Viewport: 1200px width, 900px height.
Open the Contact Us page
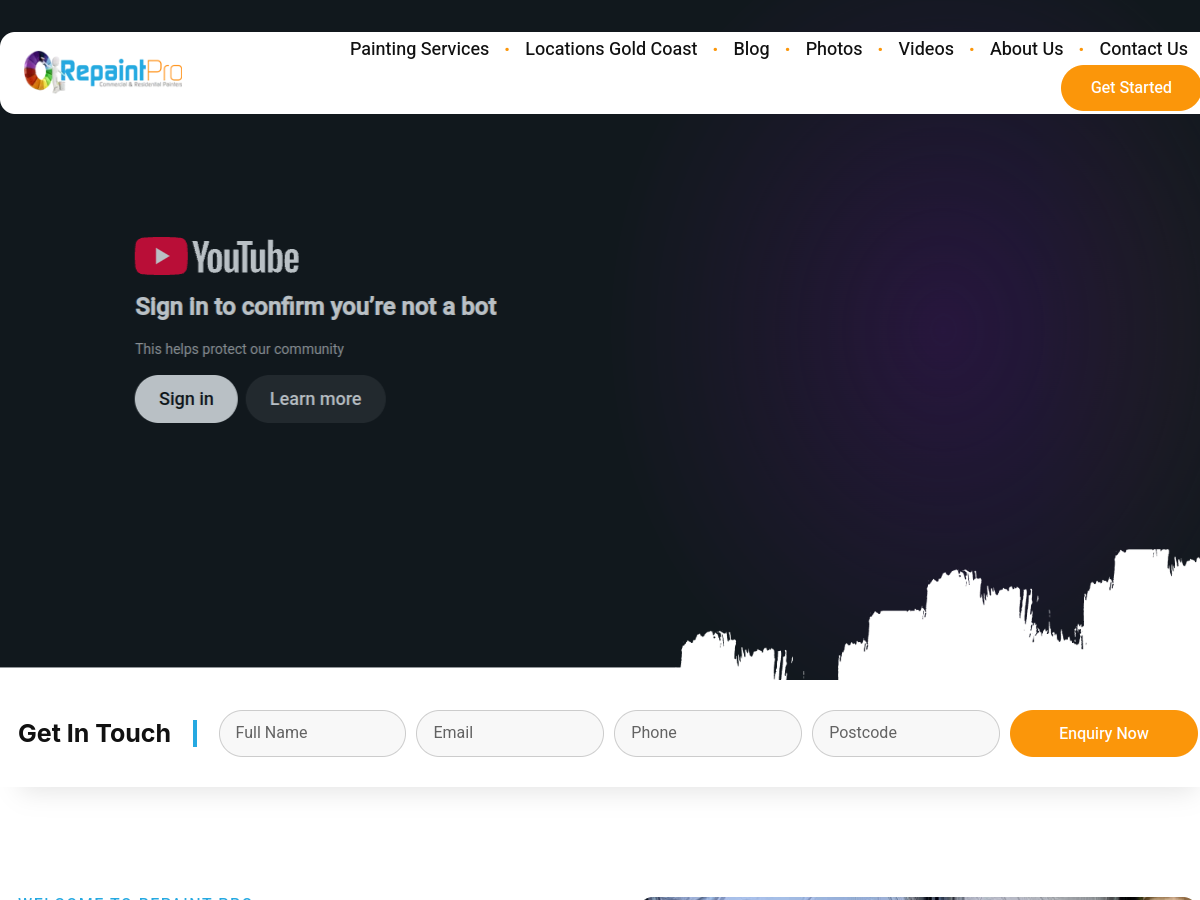[1143, 49]
